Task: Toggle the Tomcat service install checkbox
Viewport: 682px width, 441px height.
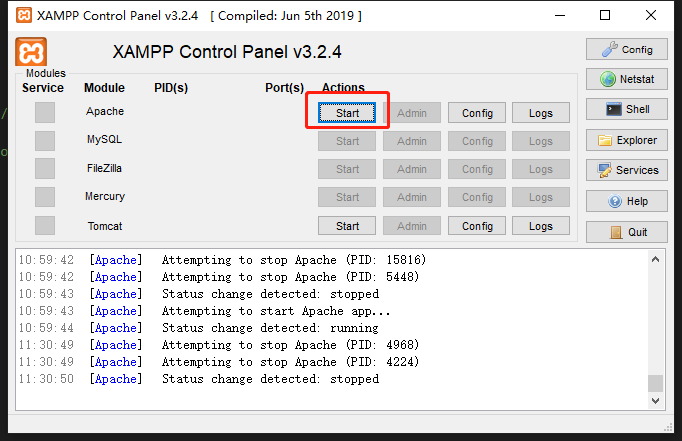Action: 45,226
